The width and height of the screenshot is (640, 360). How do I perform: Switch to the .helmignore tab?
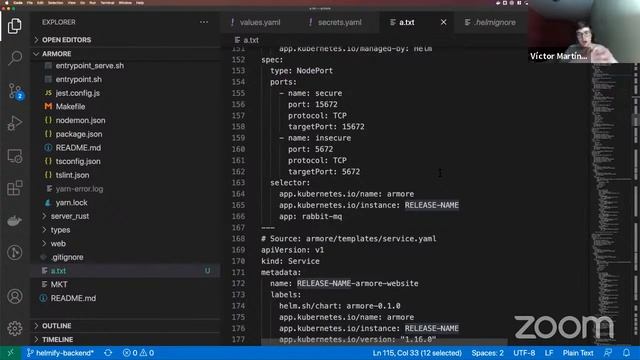click(494, 22)
